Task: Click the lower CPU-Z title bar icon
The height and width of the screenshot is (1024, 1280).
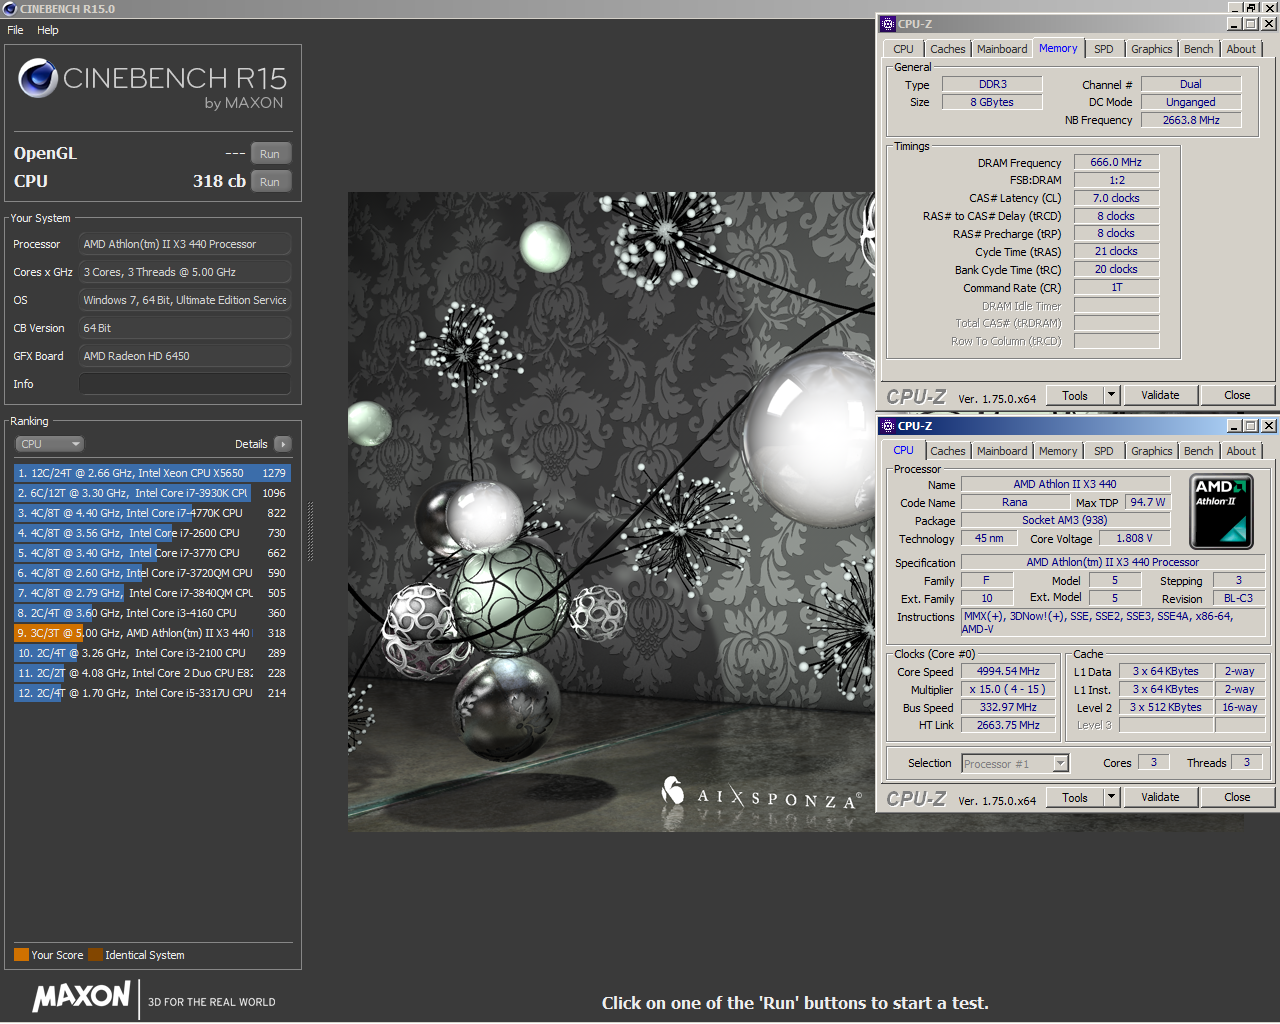Action: 887,426
